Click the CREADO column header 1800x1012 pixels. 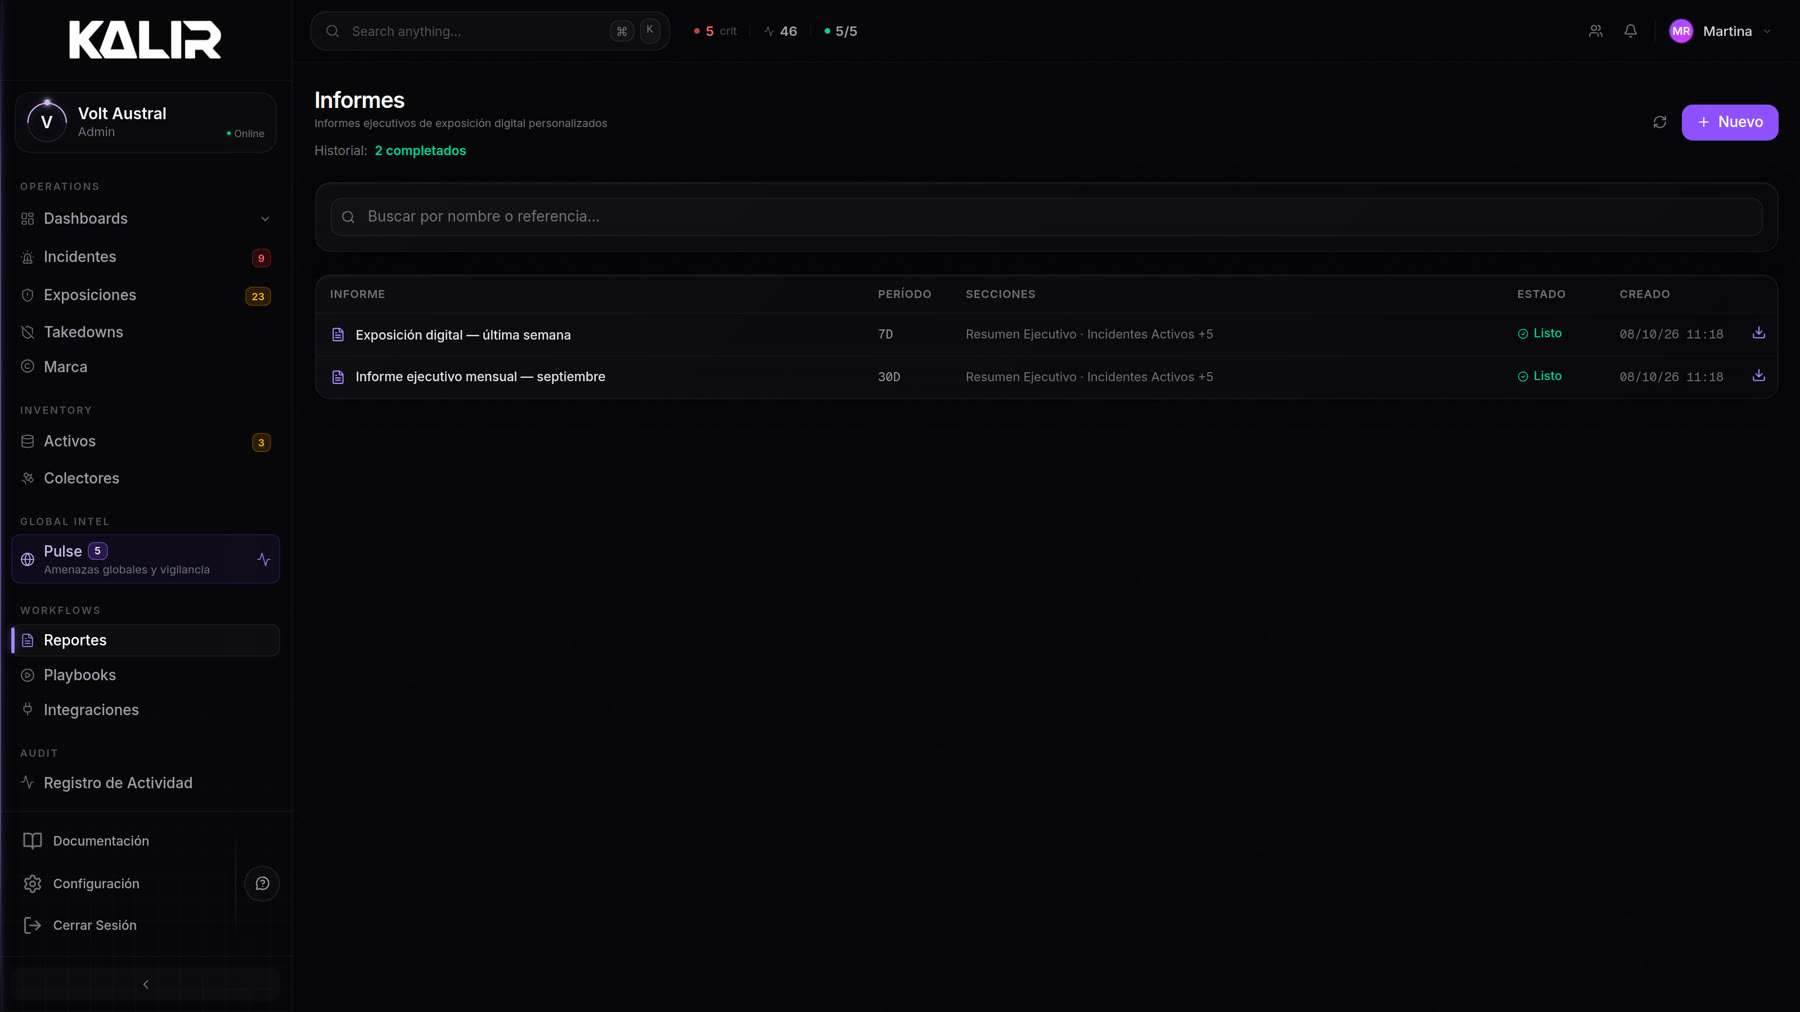(x=1644, y=294)
